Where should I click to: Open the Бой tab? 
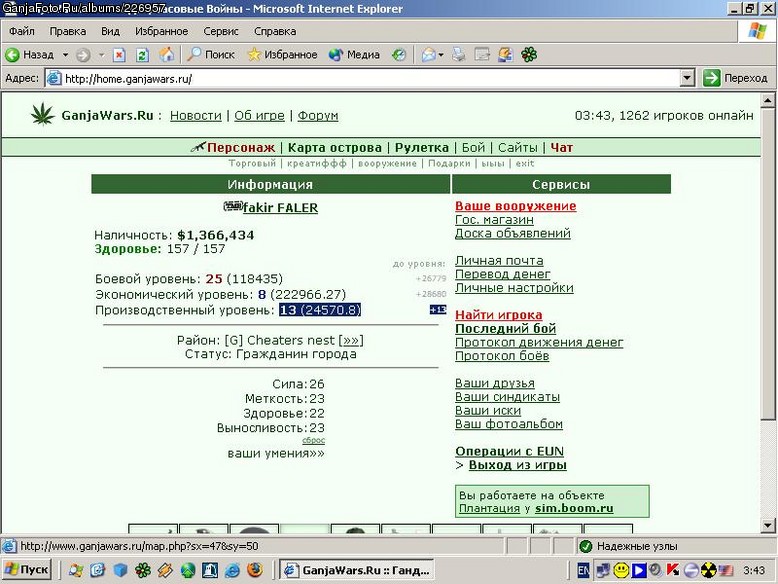[473, 147]
